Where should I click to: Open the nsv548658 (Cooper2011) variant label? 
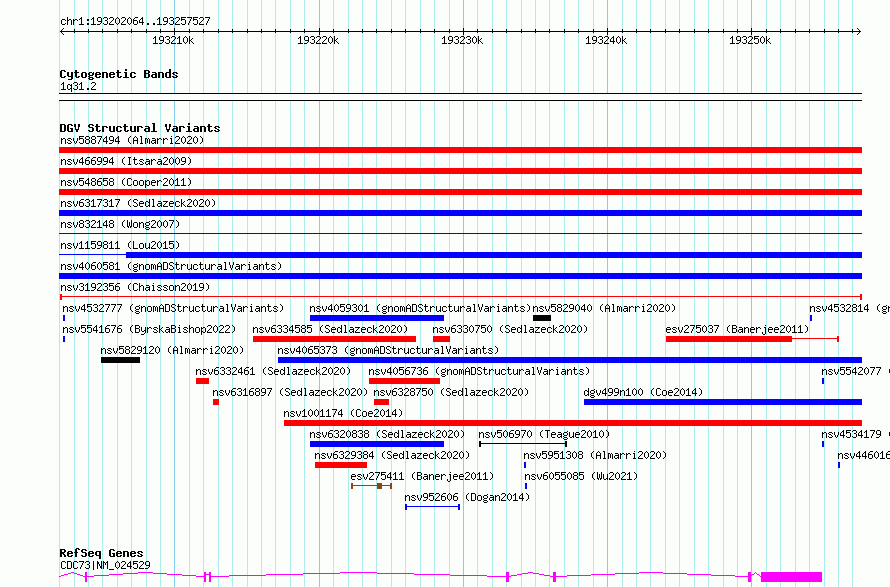(x=126, y=182)
